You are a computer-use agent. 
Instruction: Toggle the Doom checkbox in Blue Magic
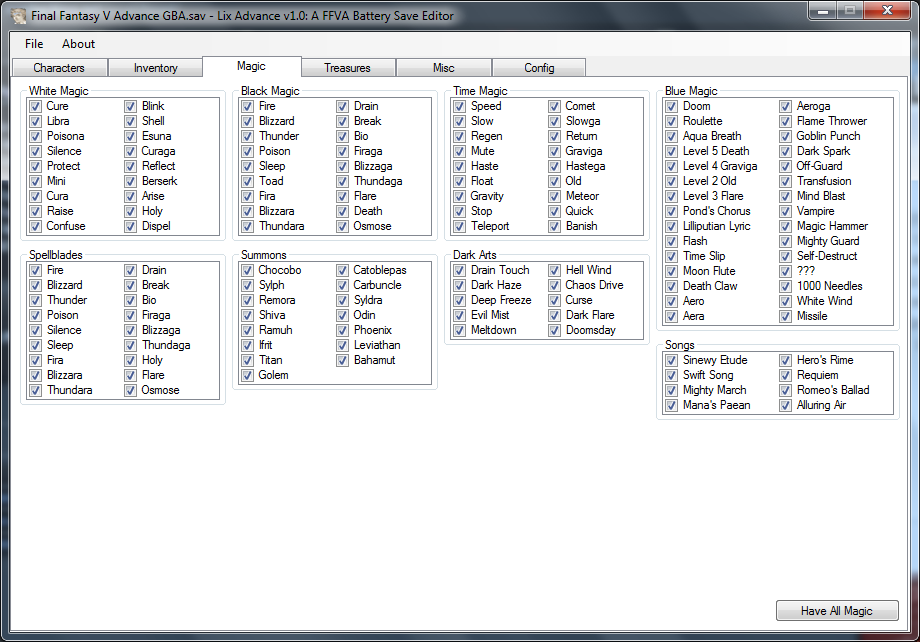[672, 106]
